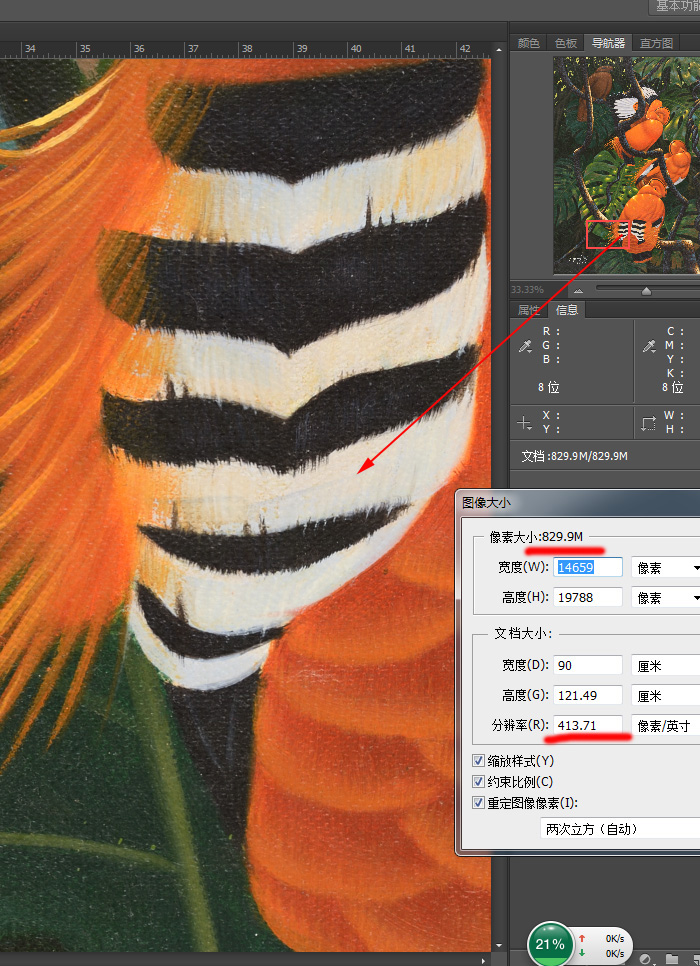
Task: Open the 两次立方（自动）resampling dropdown
Action: click(620, 829)
